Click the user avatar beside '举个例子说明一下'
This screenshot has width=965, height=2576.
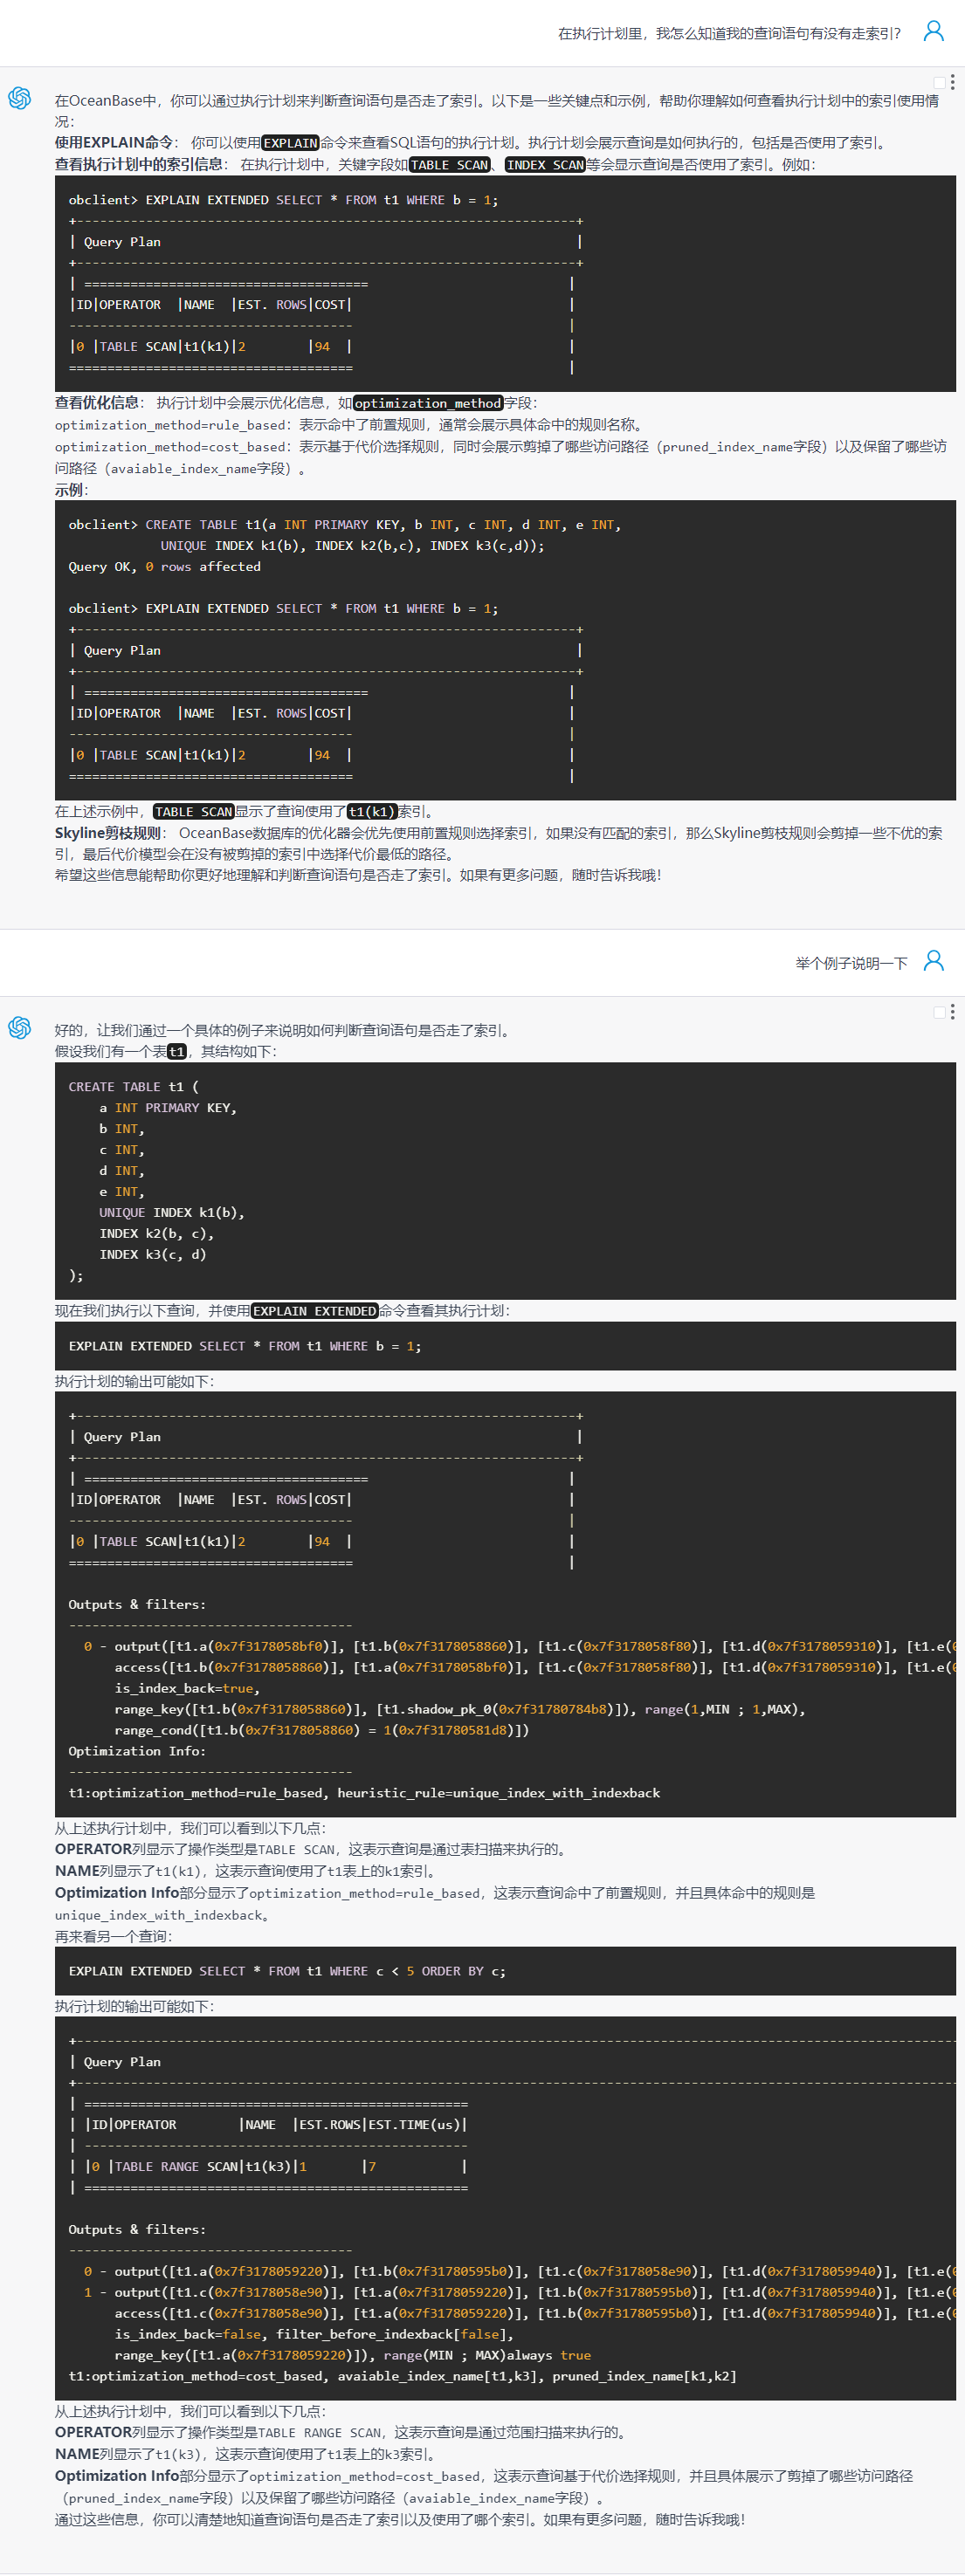point(932,962)
